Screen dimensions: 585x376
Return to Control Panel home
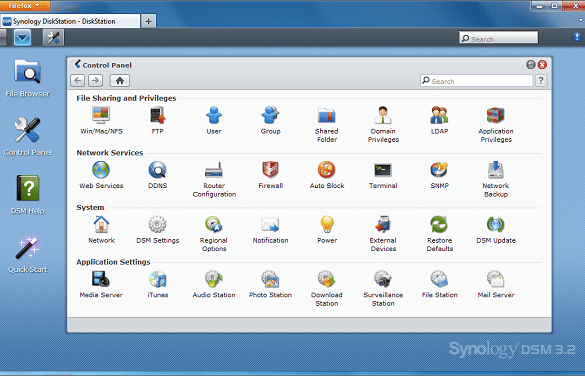pos(119,80)
